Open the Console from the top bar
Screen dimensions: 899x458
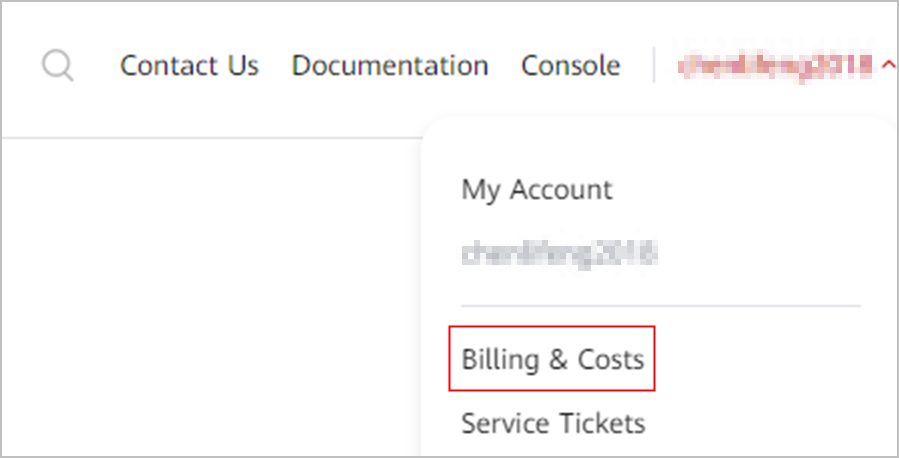pyautogui.click(x=570, y=66)
